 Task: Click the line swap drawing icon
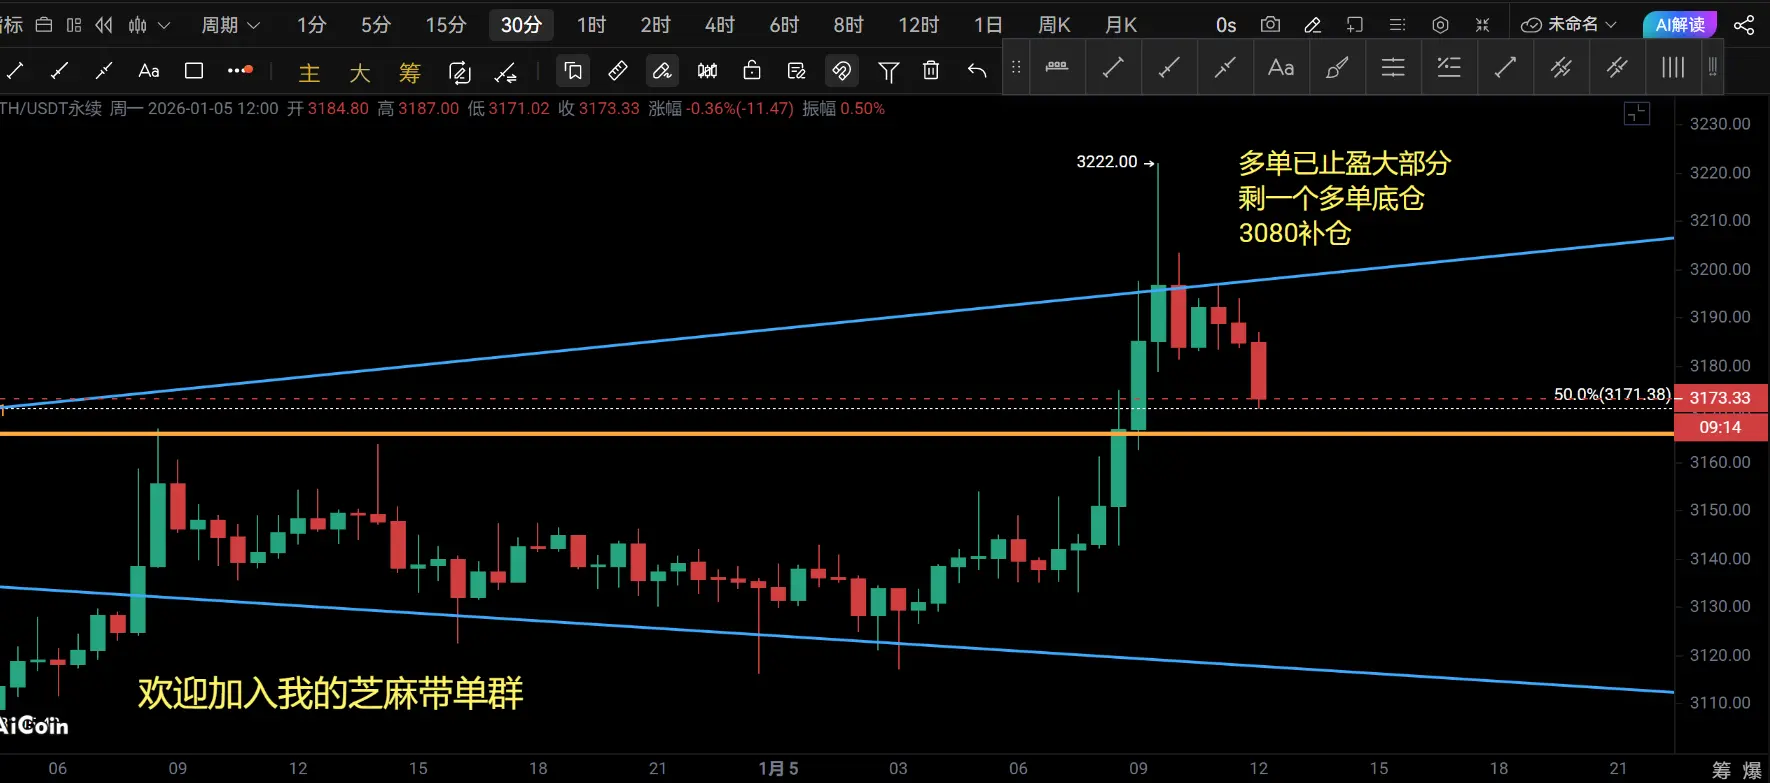(506, 71)
